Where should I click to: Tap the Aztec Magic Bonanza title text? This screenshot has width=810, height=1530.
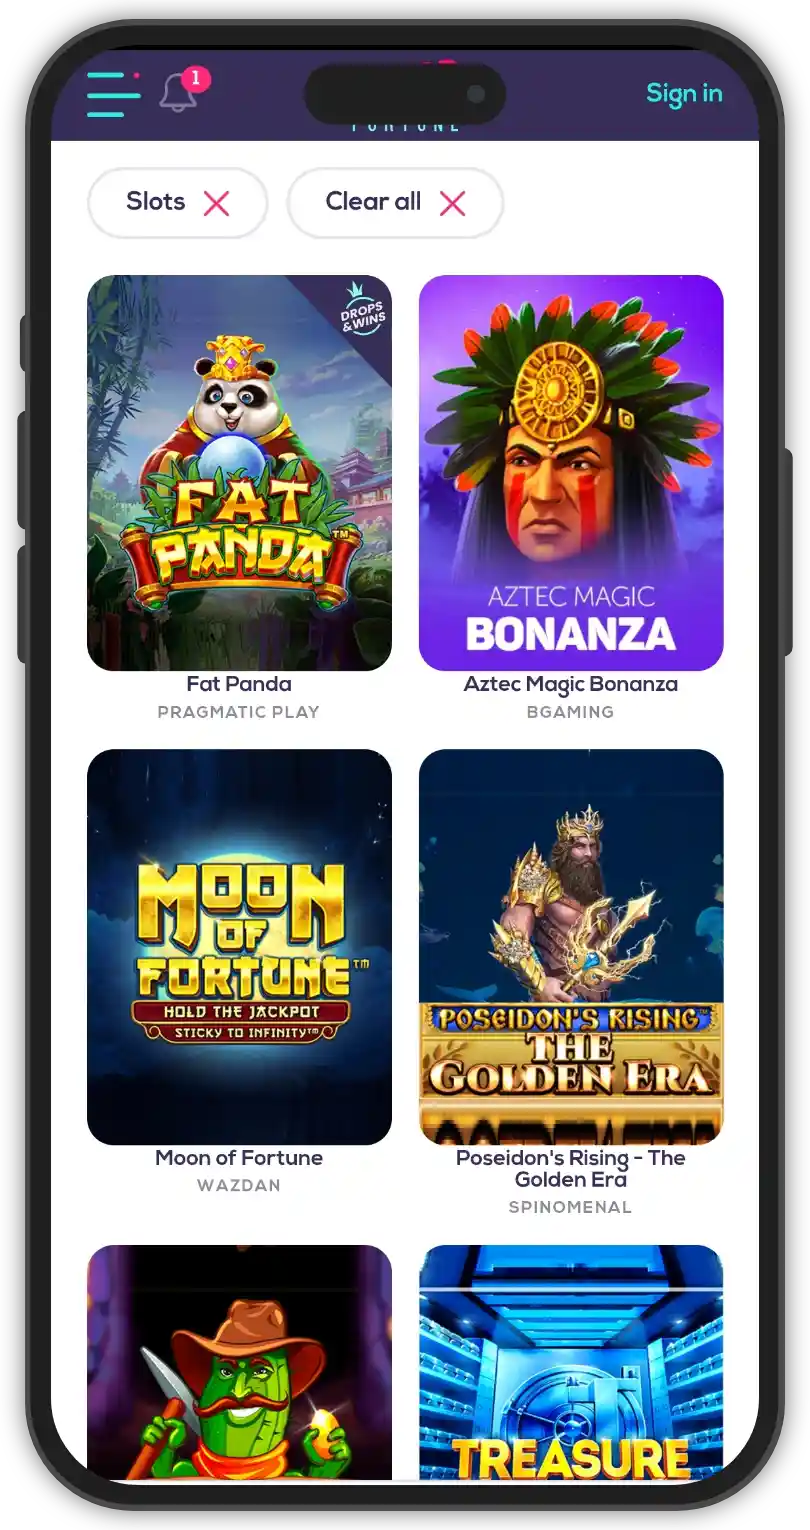(x=571, y=684)
